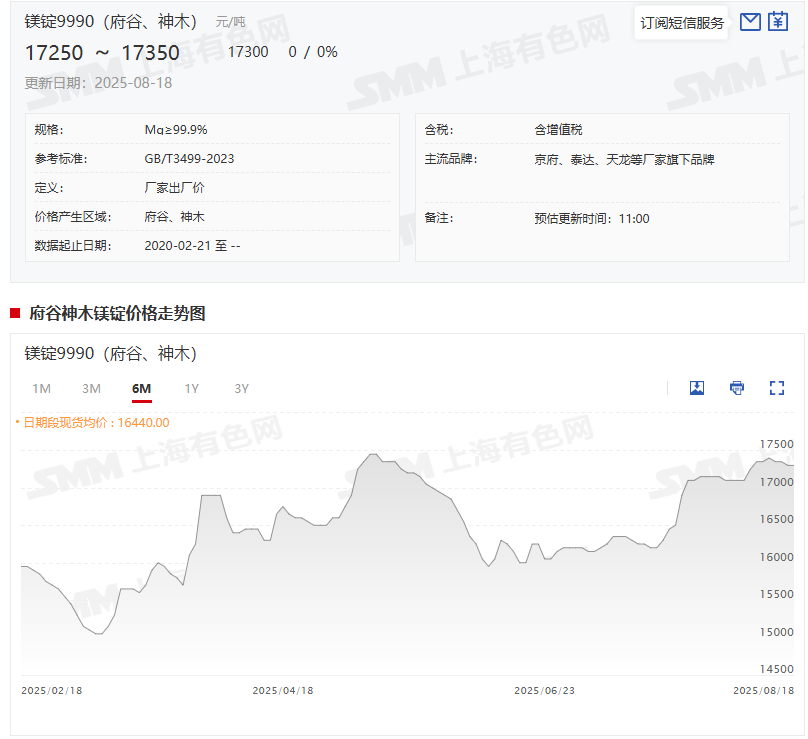Click the yuan calendar price icon
Image resolution: width=808 pixels, height=739 pixels.
tap(778, 22)
